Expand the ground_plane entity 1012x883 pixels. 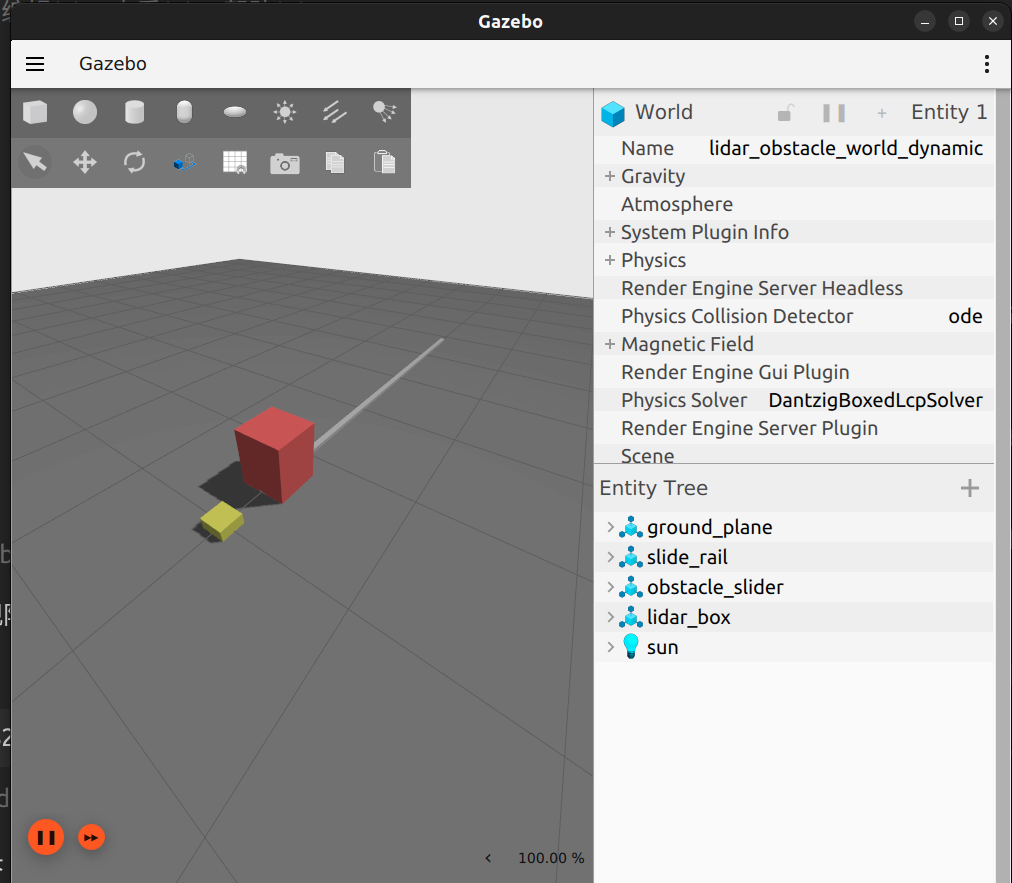[x=610, y=527]
